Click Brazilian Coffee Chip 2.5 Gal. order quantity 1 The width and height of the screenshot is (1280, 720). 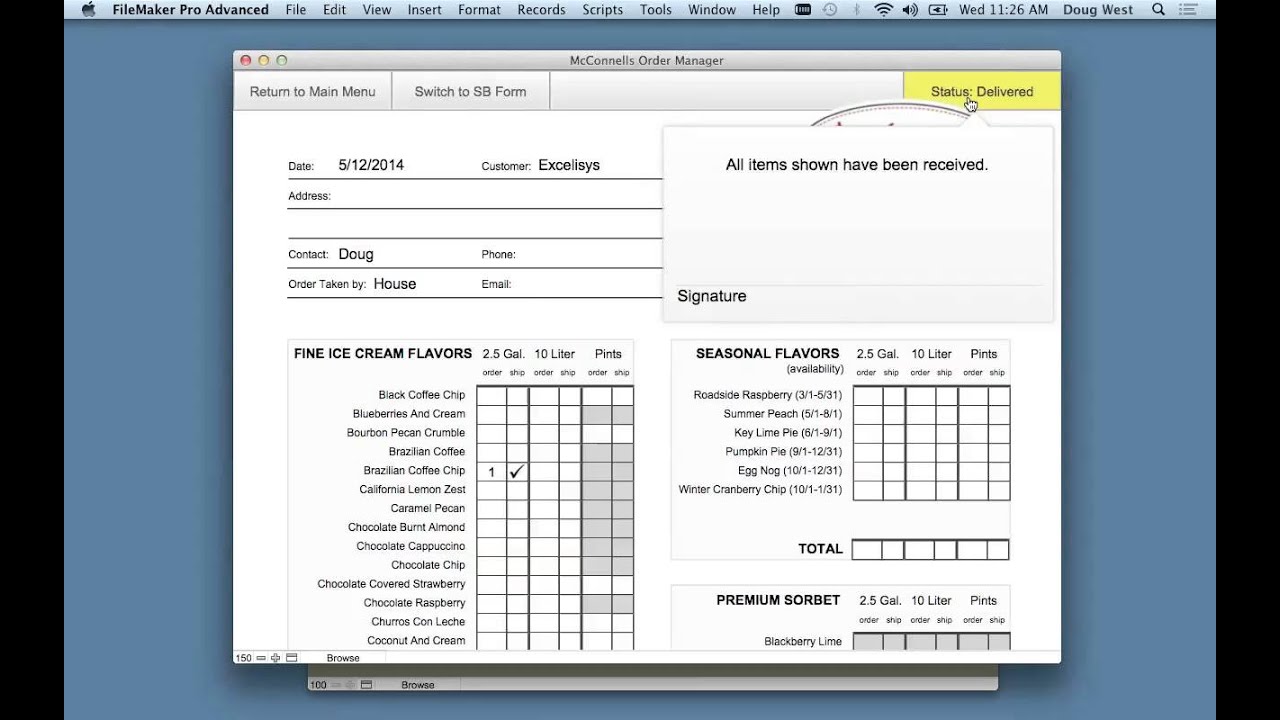tap(491, 471)
